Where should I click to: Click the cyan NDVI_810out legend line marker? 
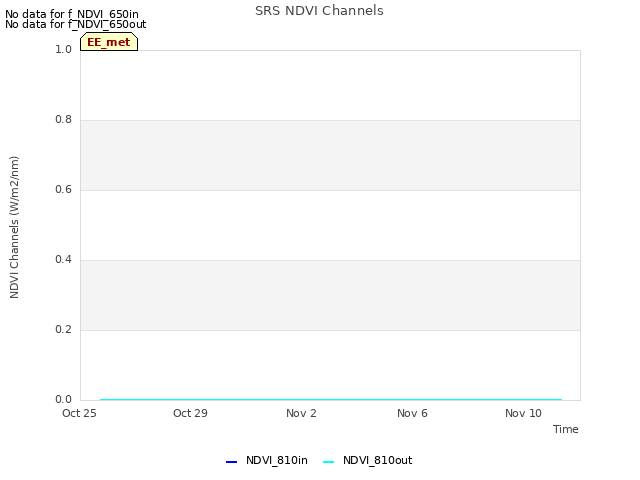pyautogui.click(x=329, y=462)
